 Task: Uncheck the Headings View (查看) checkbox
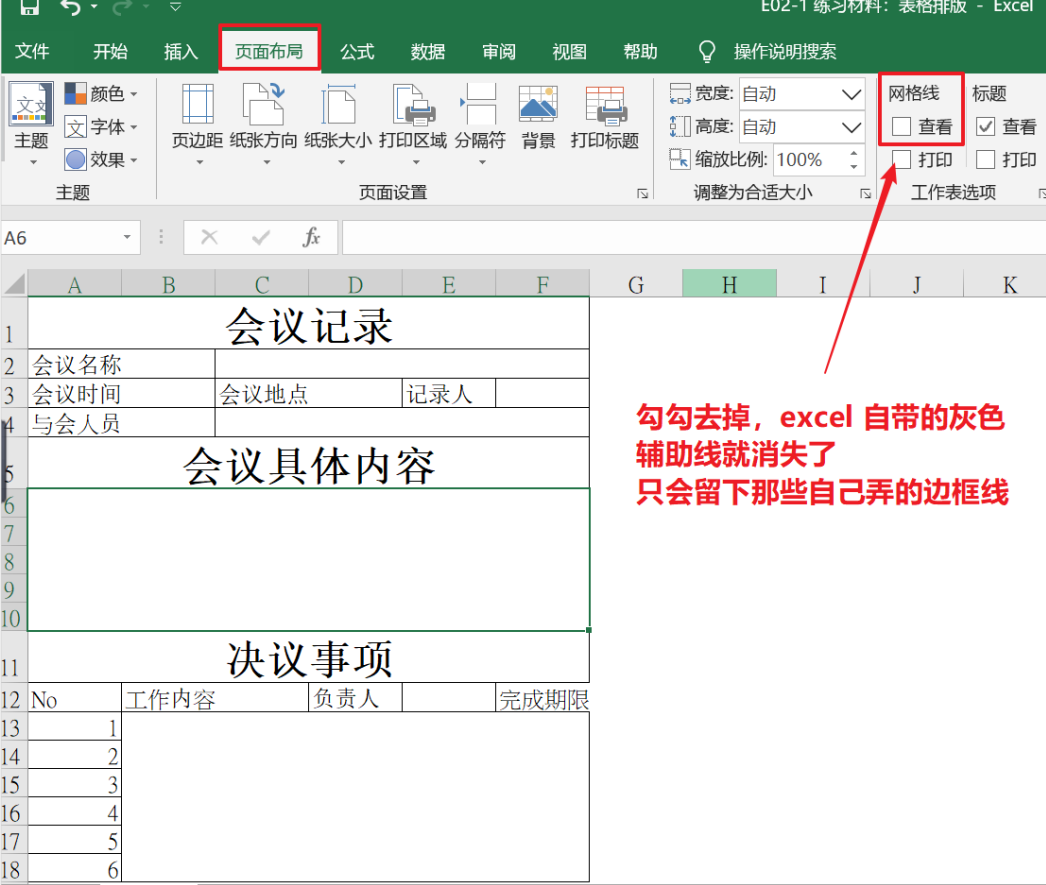coord(985,127)
